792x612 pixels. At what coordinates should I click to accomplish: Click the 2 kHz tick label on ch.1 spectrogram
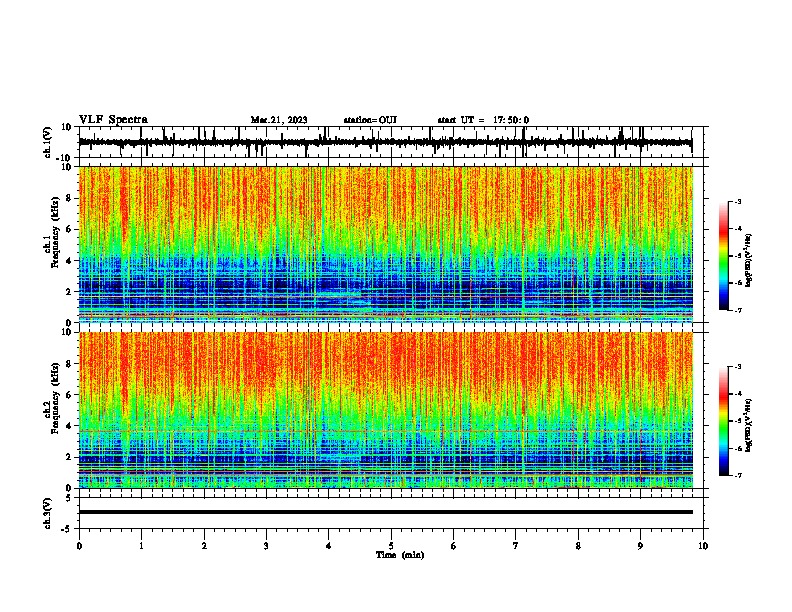point(69,292)
